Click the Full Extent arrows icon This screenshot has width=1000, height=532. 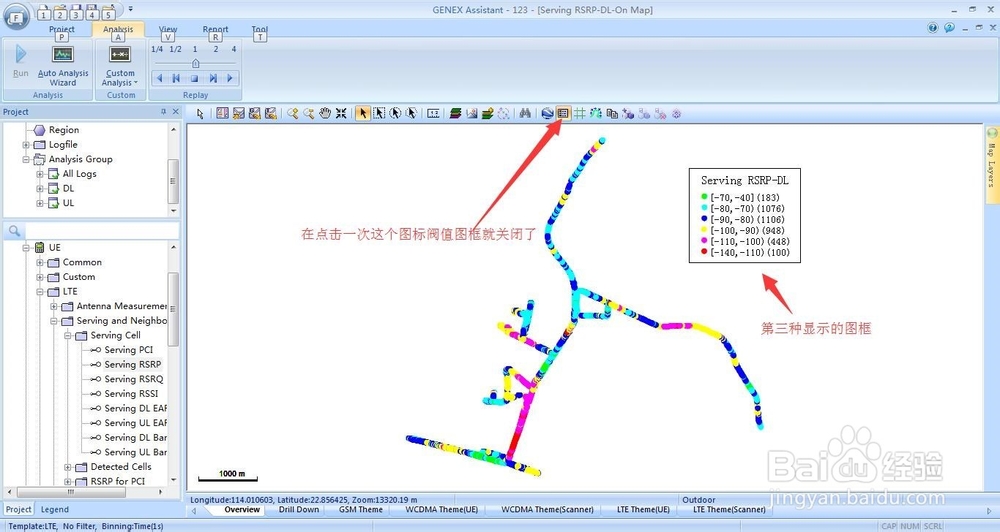point(341,114)
